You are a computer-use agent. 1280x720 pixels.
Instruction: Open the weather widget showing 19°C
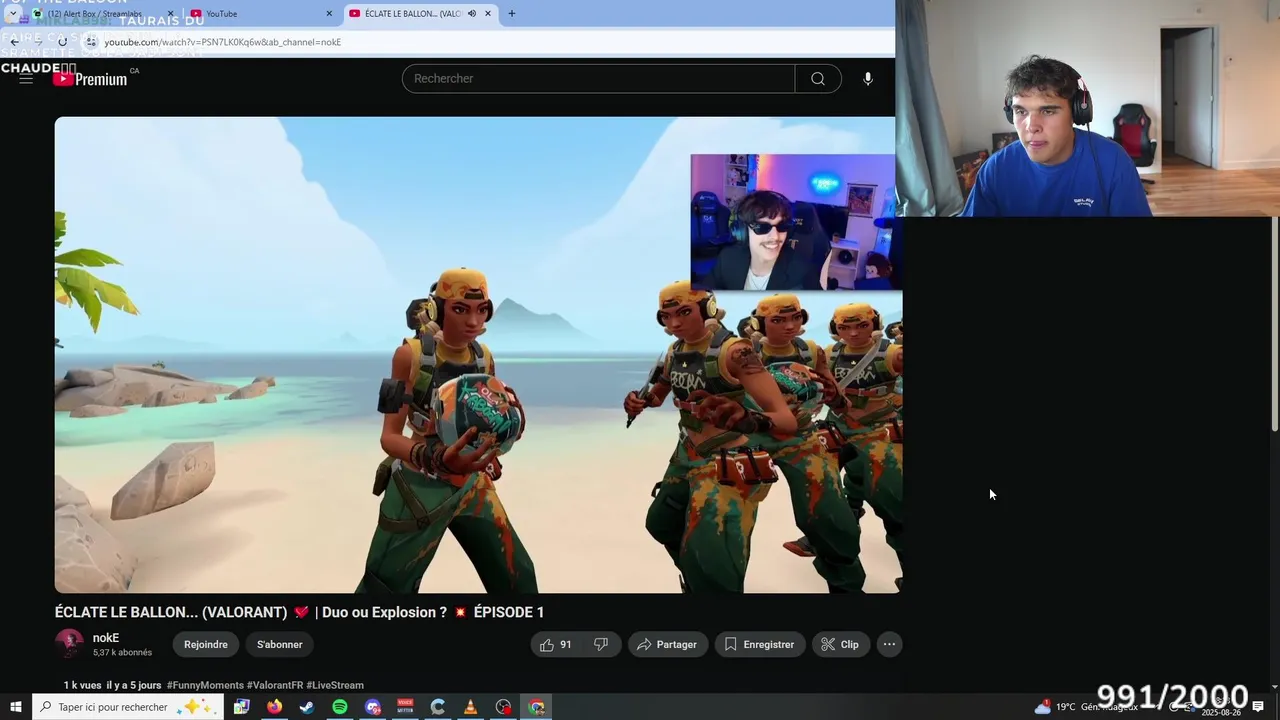(1086, 707)
